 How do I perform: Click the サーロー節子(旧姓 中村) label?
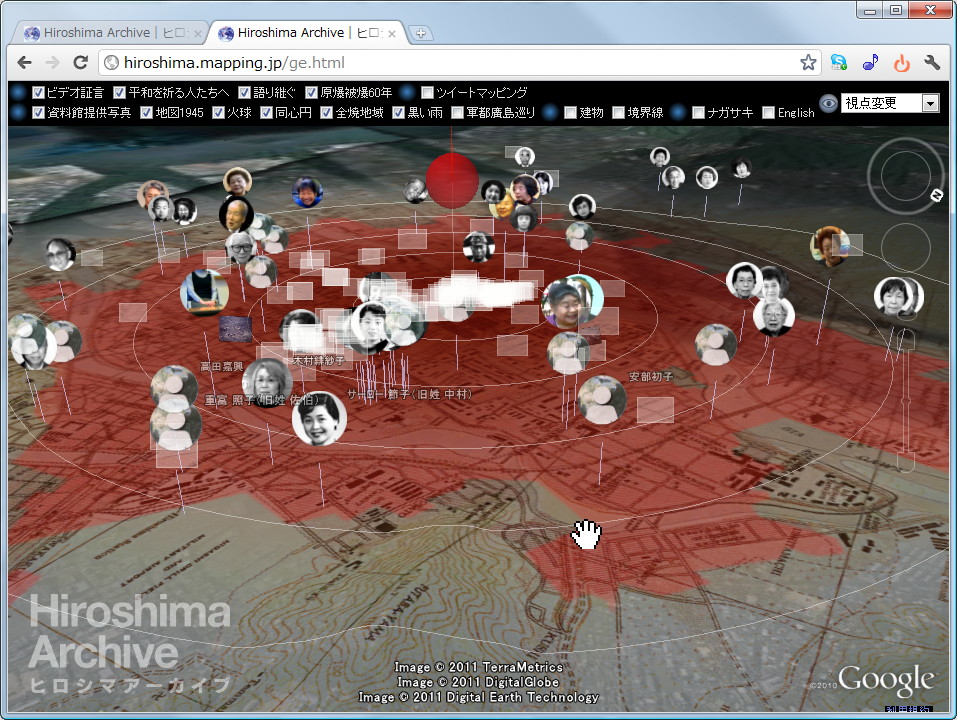point(410,394)
